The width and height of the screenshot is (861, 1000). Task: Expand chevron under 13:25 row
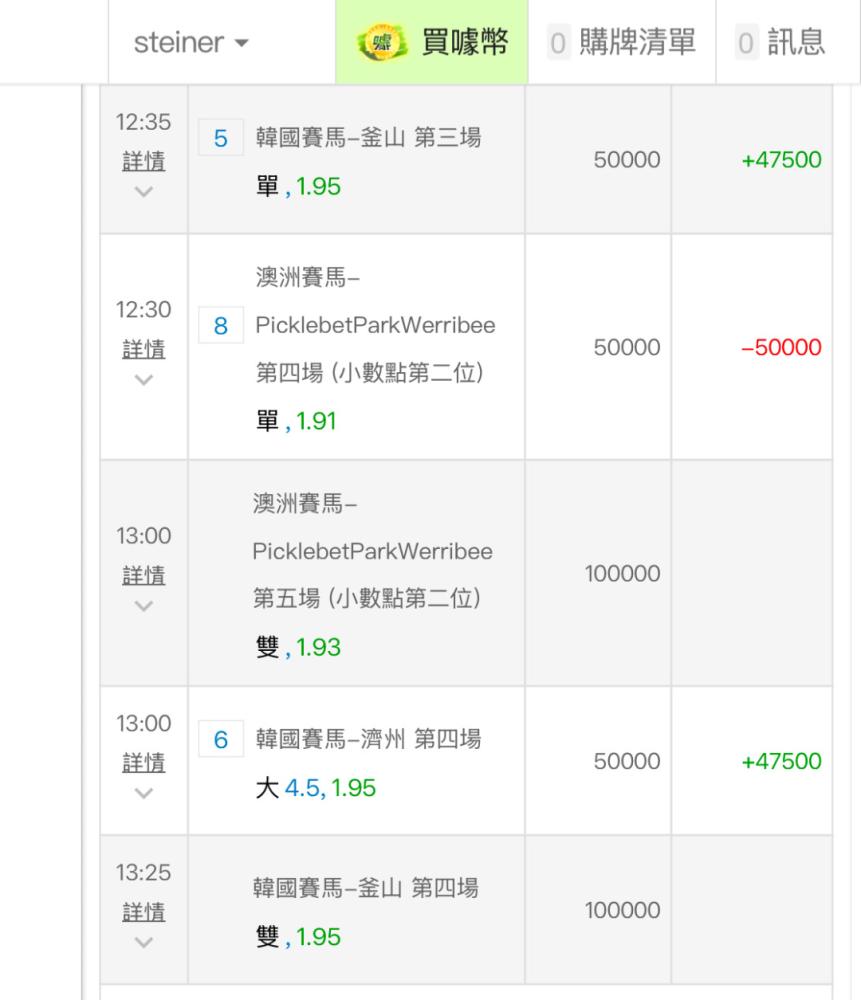point(143,943)
